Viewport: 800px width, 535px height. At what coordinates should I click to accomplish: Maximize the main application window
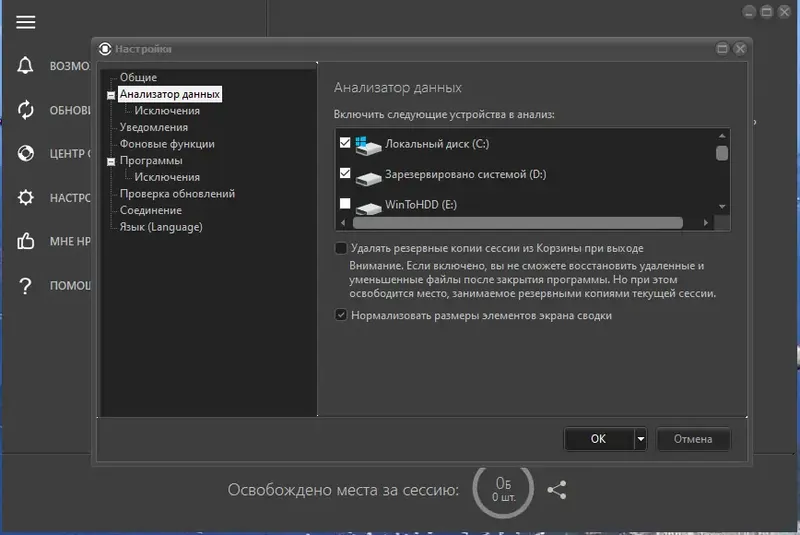766,12
